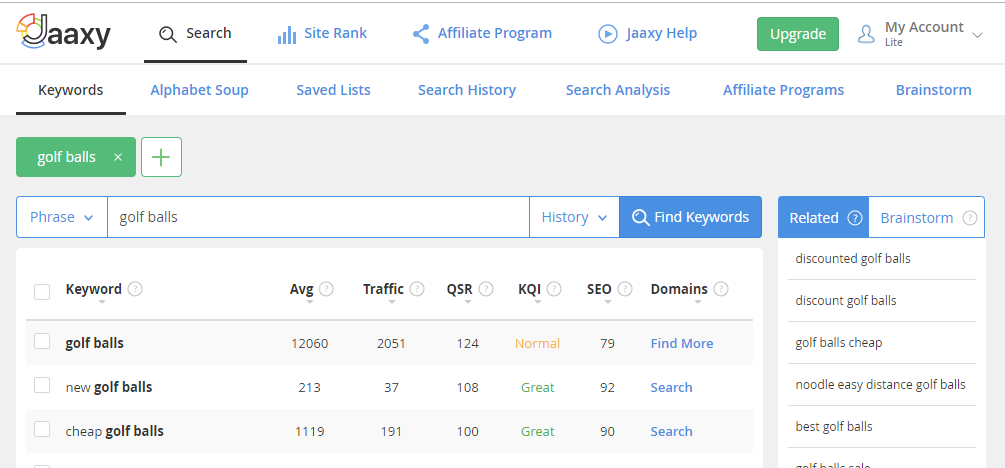The image size is (1005, 468).
Task: Click help icon next to QSR column
Action: click(x=486, y=289)
